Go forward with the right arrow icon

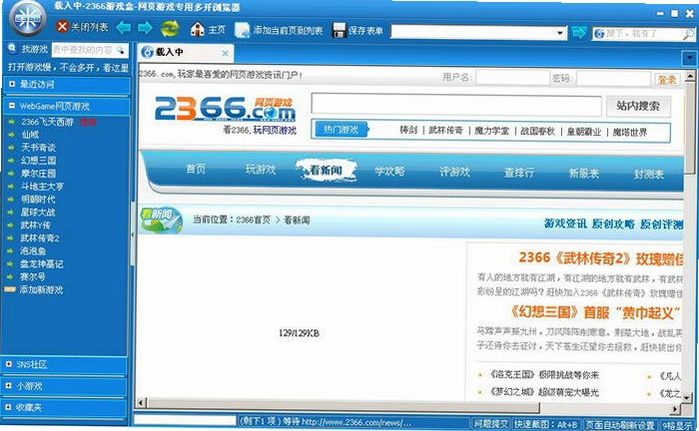pyautogui.click(x=145, y=28)
